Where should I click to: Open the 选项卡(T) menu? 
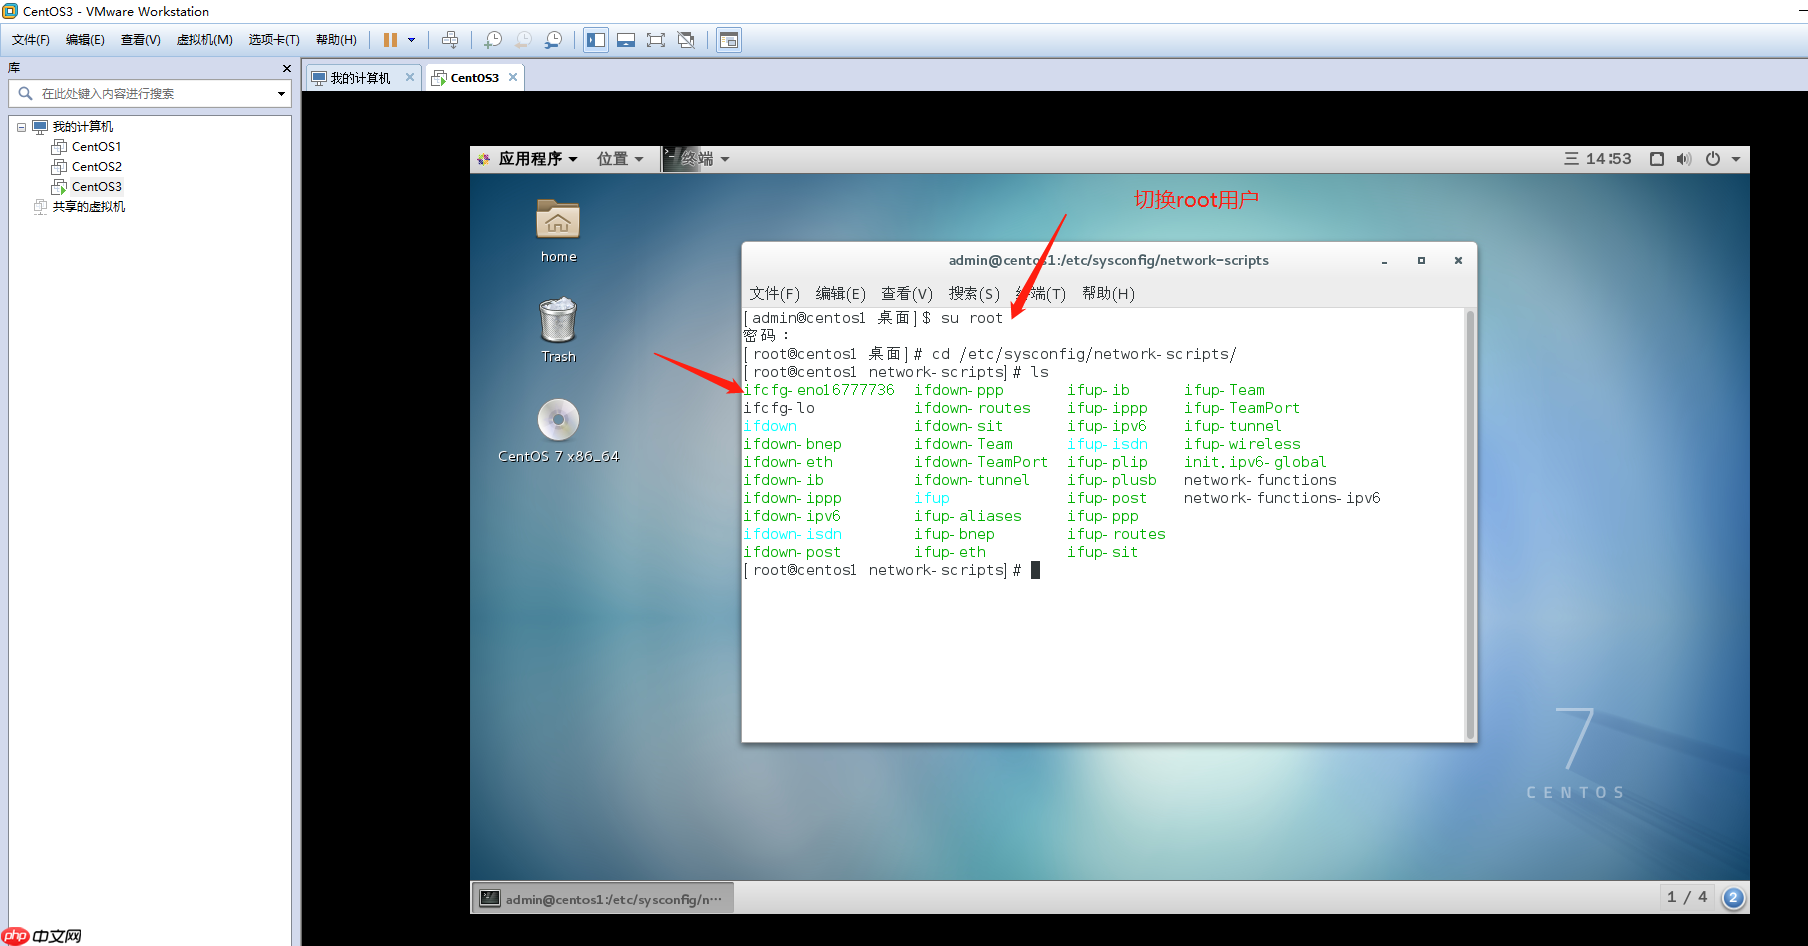click(274, 40)
